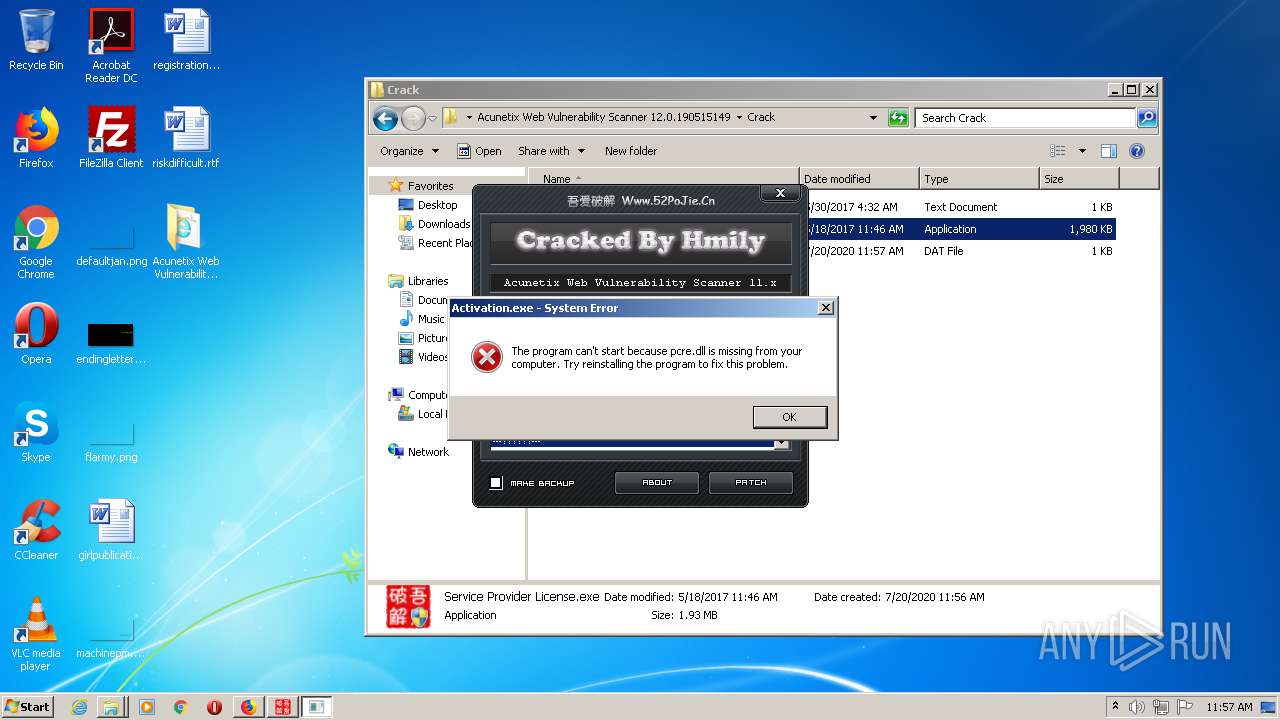1280x720 pixels.
Task: Open the CCleaner desktop shortcut
Action: tap(36, 530)
